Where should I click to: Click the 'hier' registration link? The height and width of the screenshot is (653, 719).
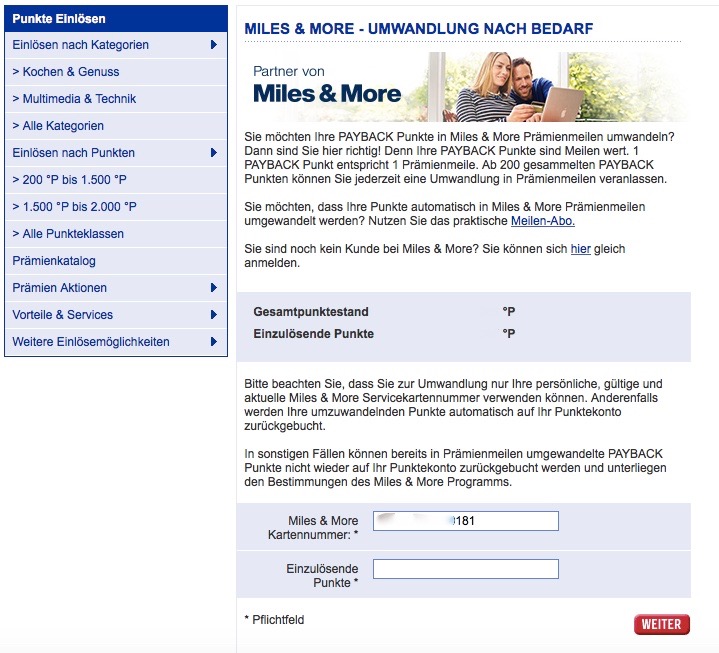(x=580, y=248)
